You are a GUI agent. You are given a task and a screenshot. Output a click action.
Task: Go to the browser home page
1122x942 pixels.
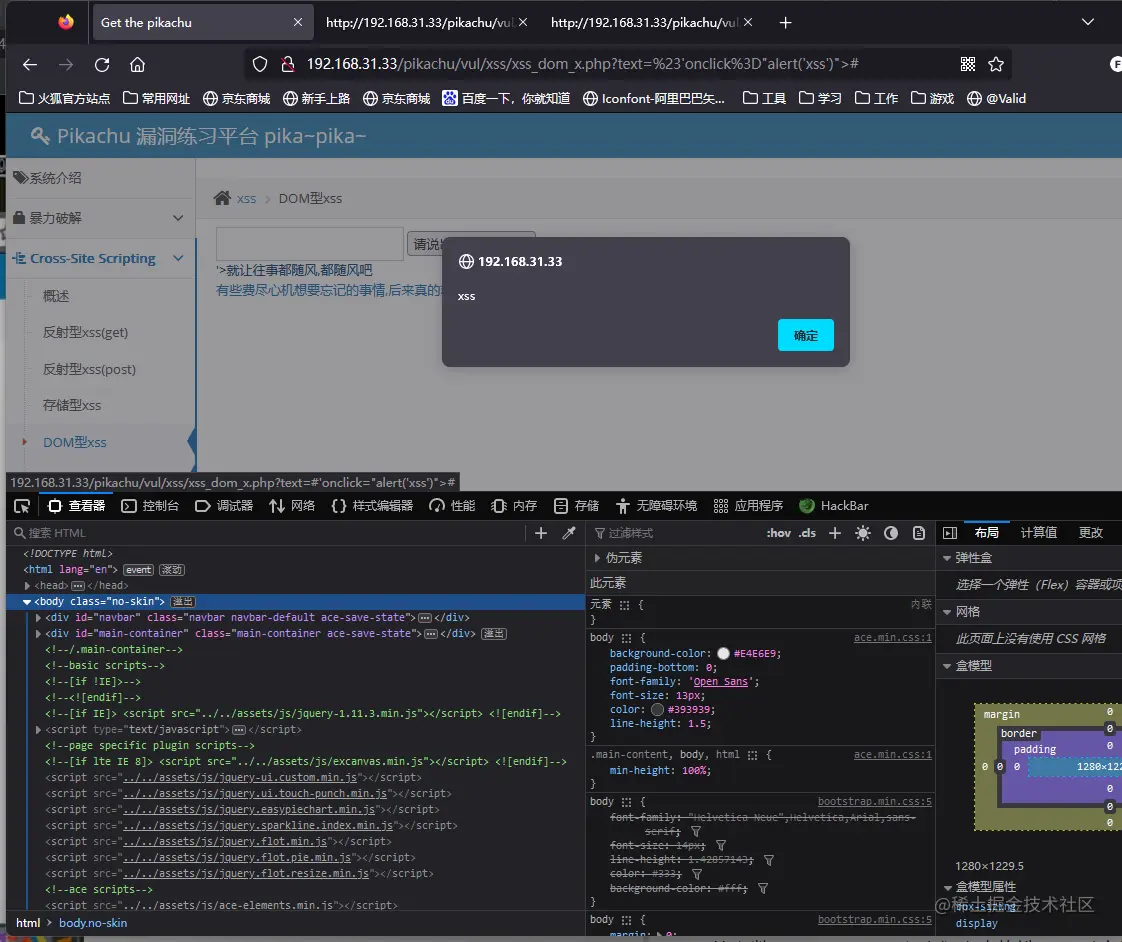tap(137, 64)
